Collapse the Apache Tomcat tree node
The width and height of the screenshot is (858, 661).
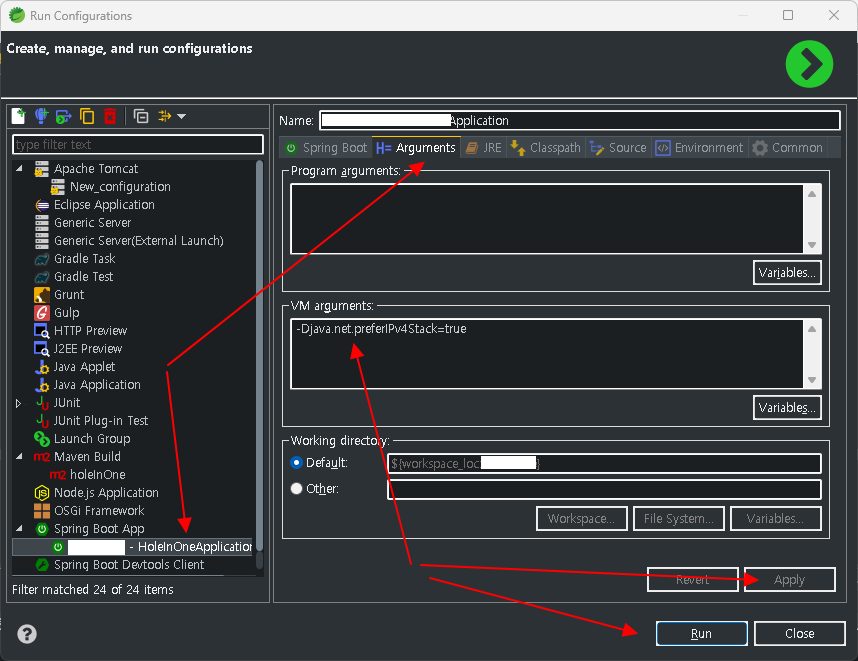(20, 169)
